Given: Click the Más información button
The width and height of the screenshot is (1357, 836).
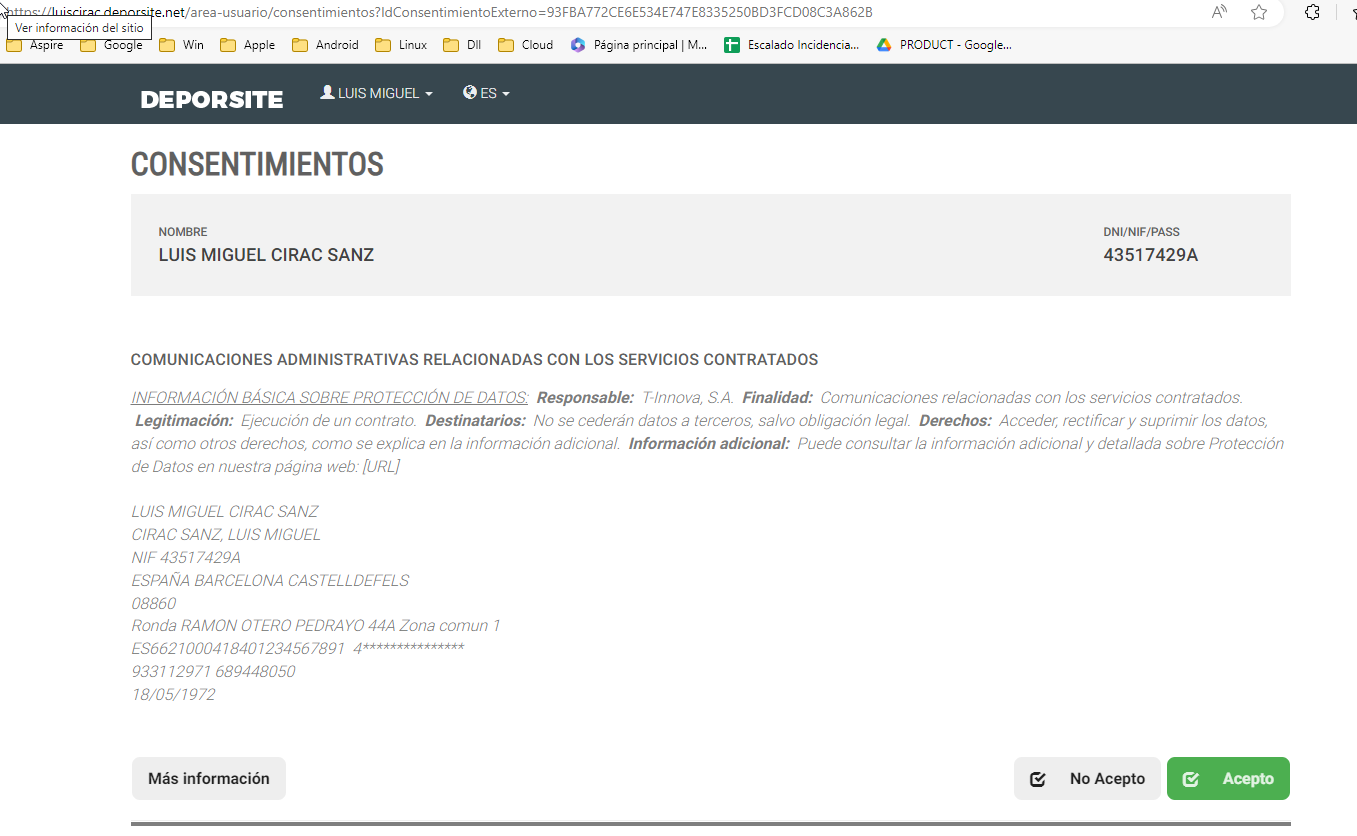Looking at the screenshot, I should pos(209,778).
